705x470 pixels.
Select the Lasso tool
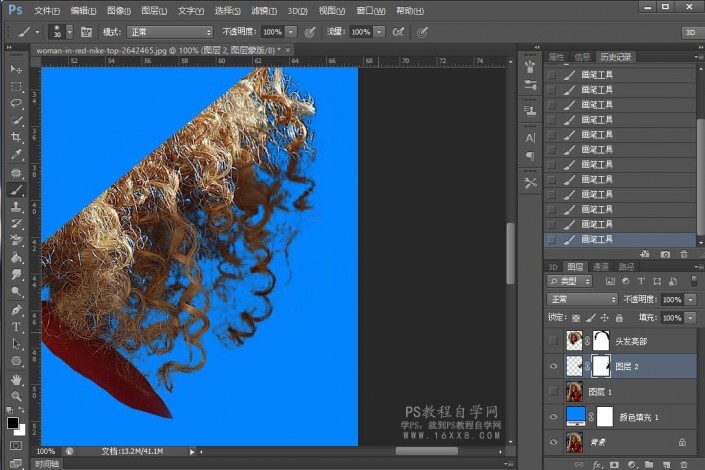16,102
